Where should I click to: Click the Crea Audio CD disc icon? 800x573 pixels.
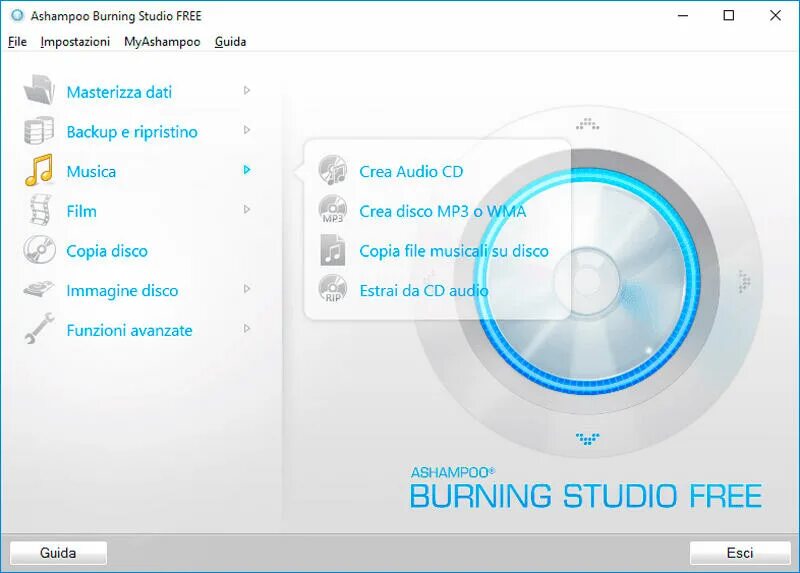(333, 170)
